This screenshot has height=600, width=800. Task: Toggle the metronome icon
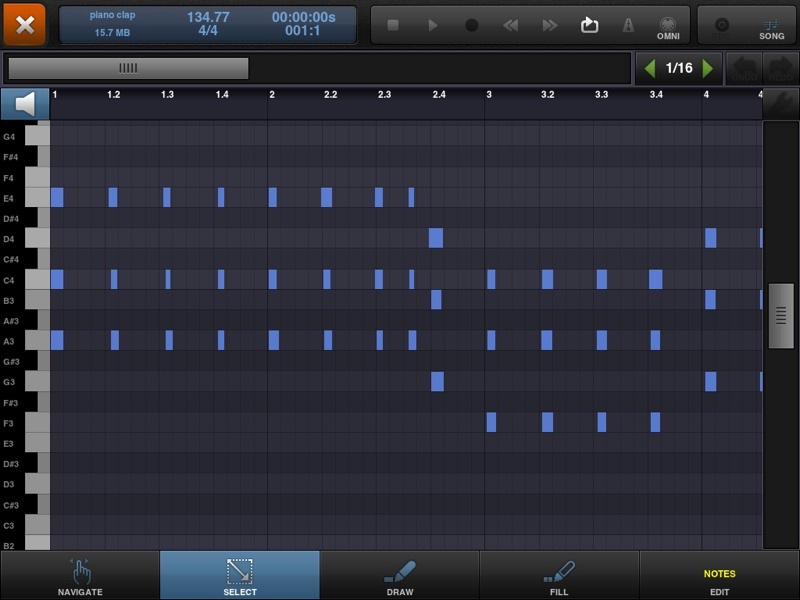(629, 24)
